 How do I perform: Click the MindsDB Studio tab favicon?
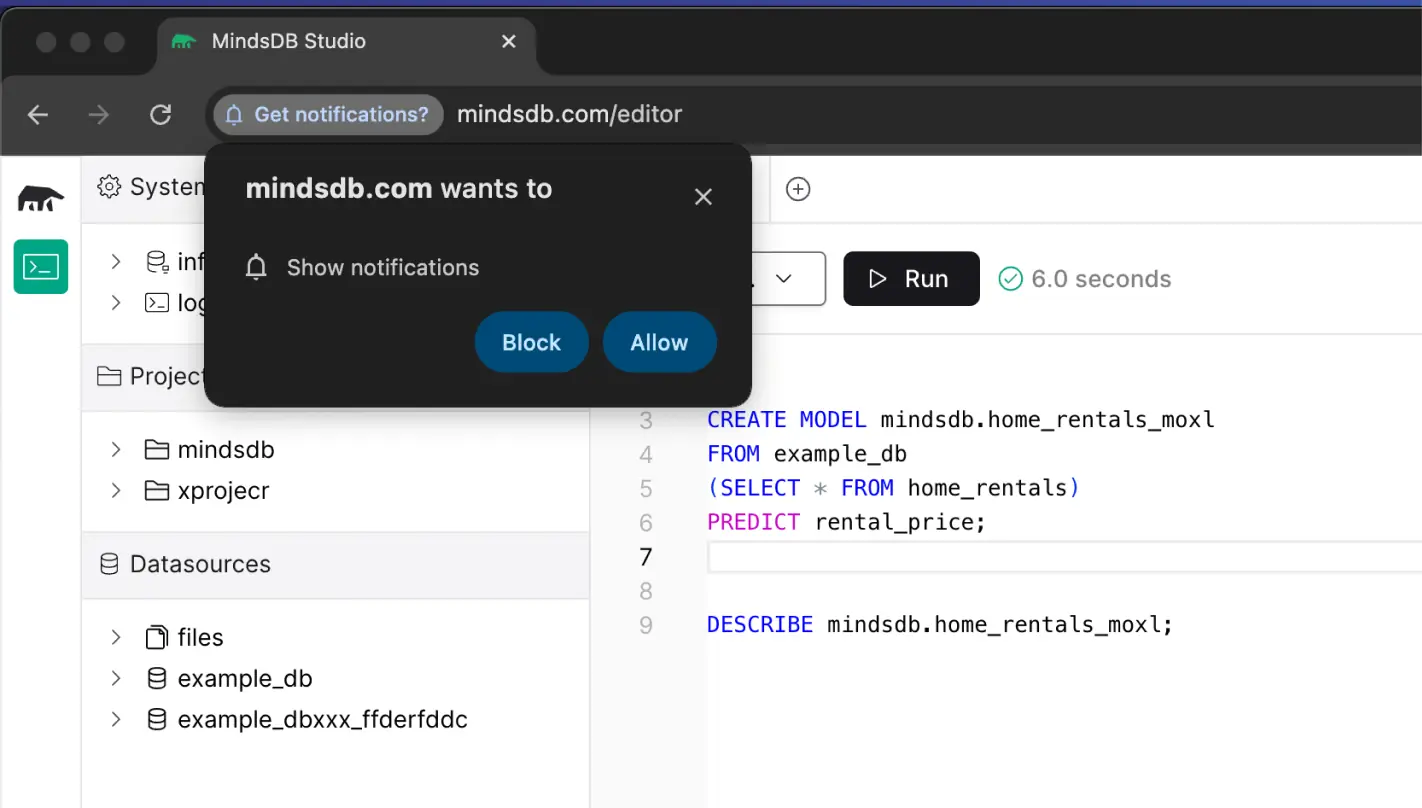tap(184, 41)
